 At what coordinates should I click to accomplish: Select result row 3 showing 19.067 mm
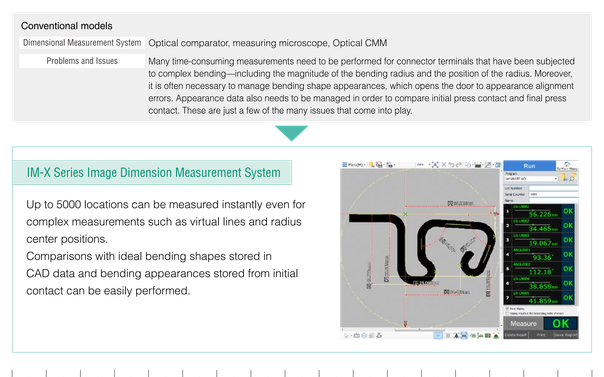coord(539,240)
